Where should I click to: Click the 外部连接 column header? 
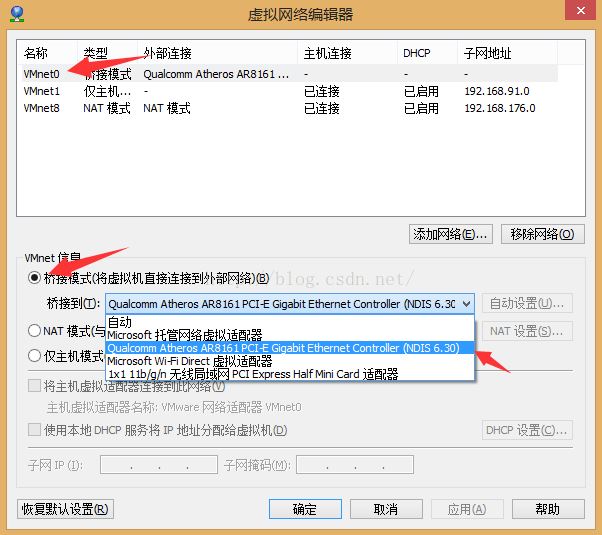(217, 53)
